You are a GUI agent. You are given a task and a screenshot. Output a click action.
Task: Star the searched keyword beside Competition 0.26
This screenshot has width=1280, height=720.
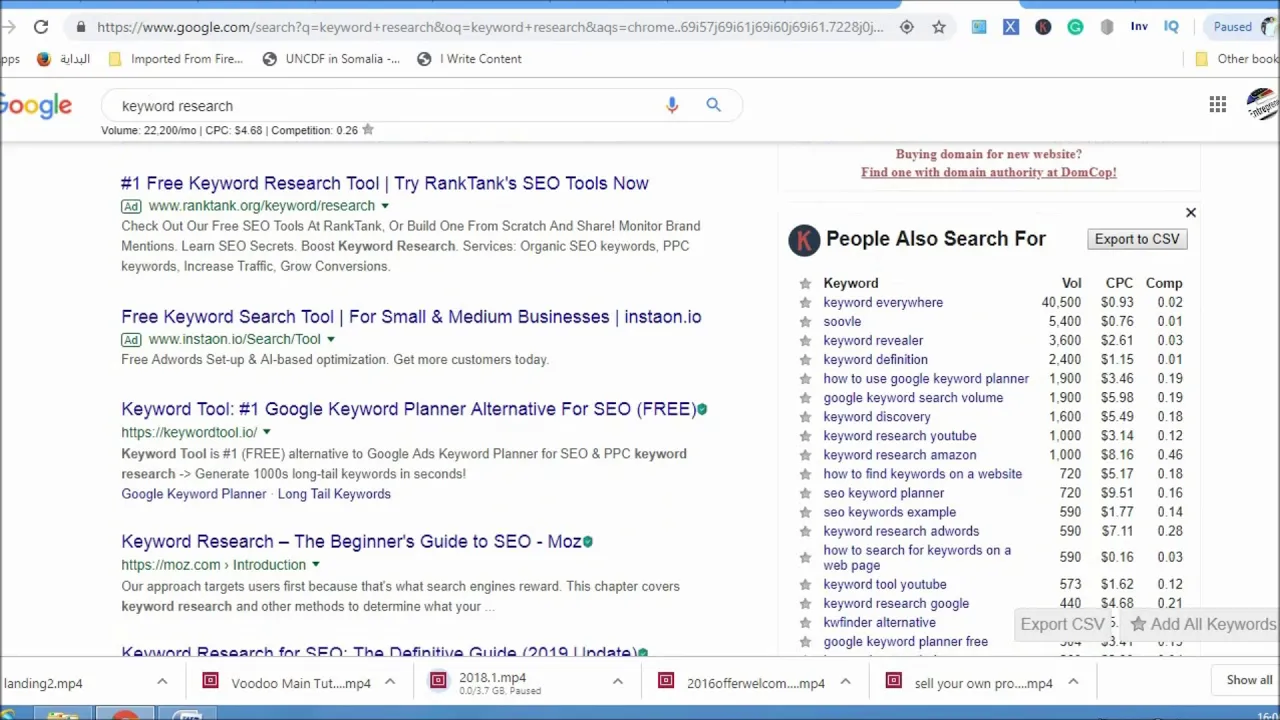[x=368, y=130]
